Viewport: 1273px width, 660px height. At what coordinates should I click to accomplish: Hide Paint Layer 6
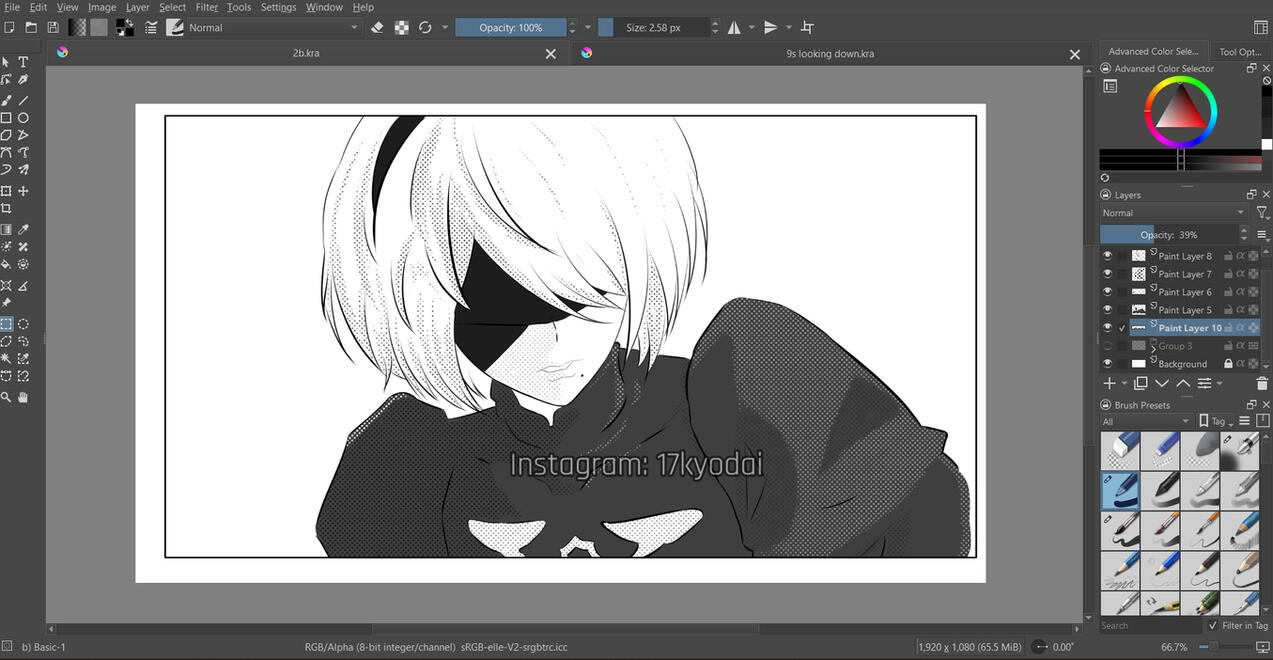1107,292
